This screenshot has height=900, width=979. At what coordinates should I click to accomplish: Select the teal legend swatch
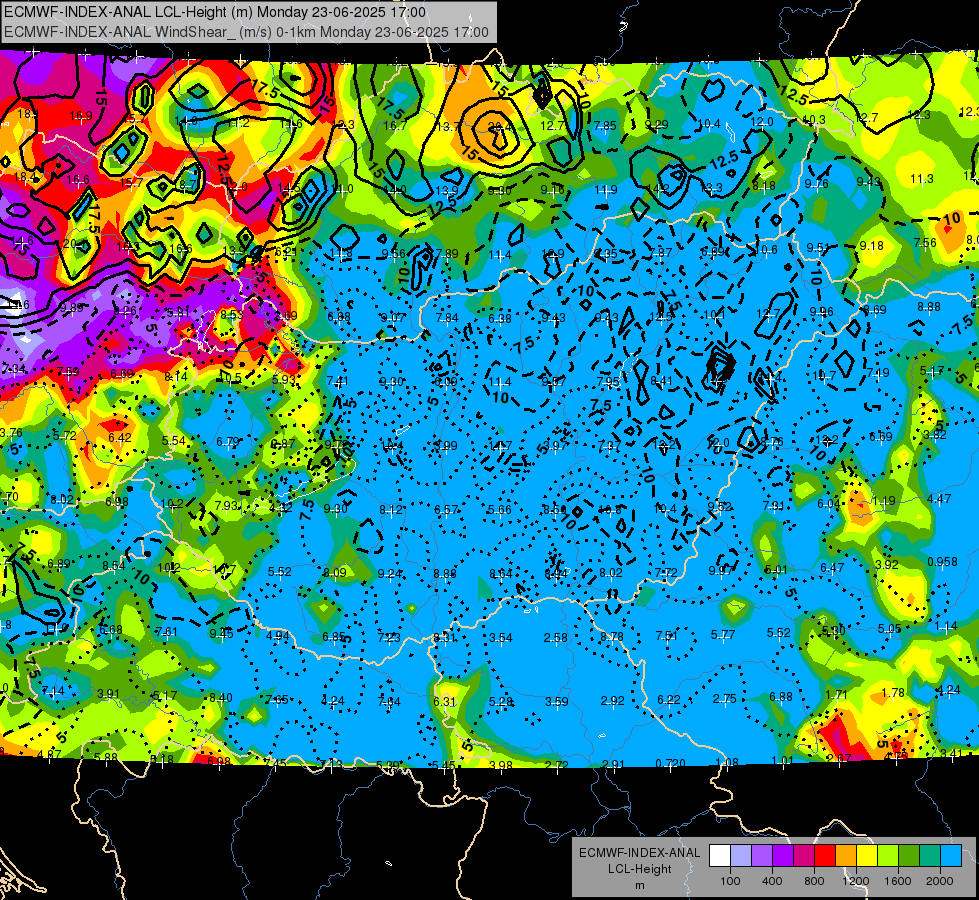pyautogui.click(x=930, y=856)
